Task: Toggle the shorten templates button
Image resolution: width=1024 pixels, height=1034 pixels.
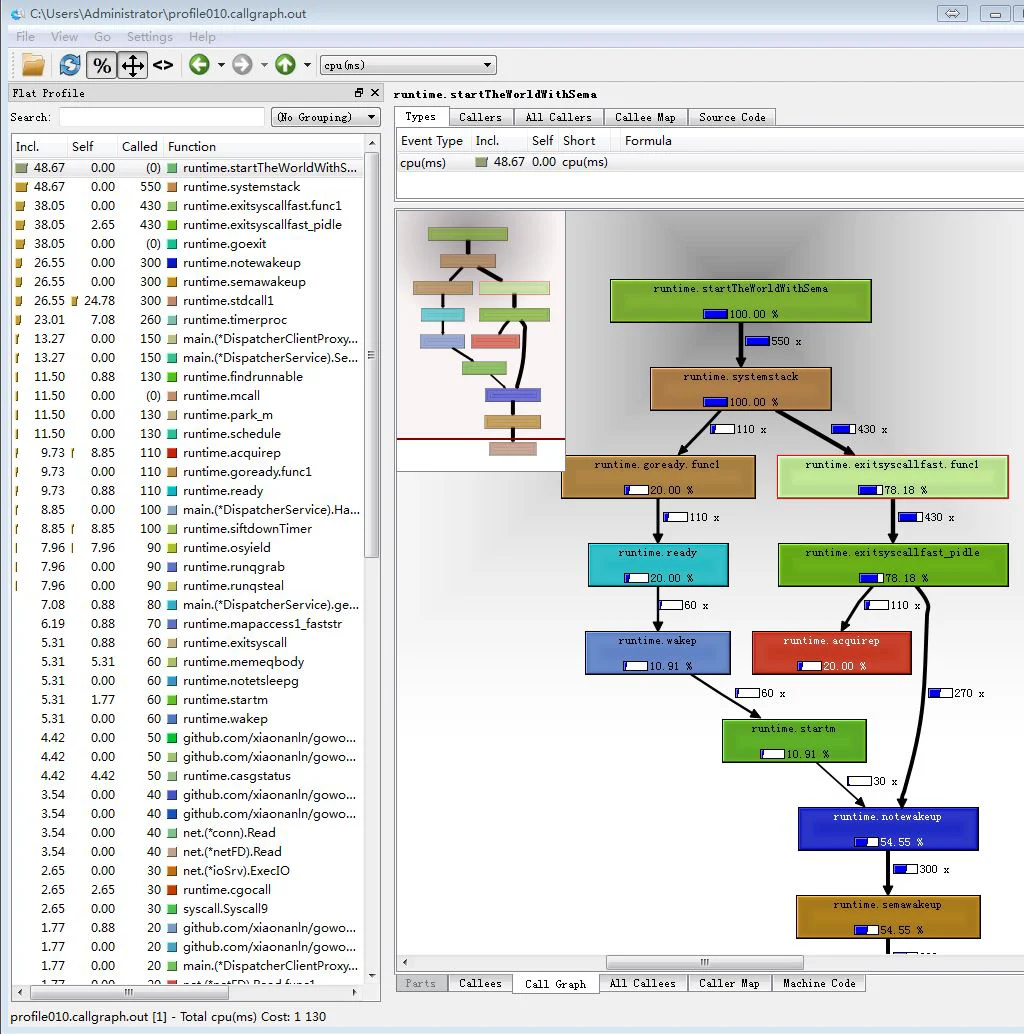Action: coord(163,65)
